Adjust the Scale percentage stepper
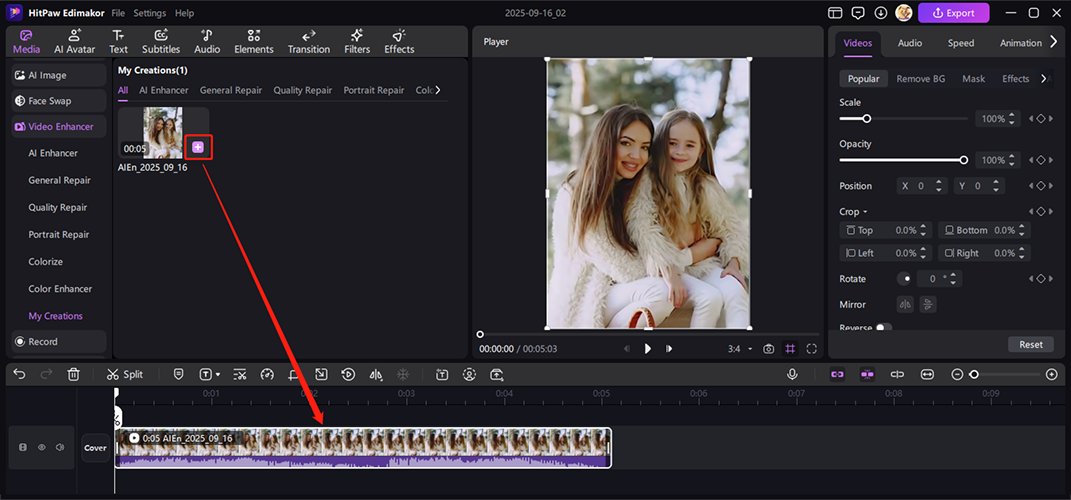1071x500 pixels. (1012, 119)
